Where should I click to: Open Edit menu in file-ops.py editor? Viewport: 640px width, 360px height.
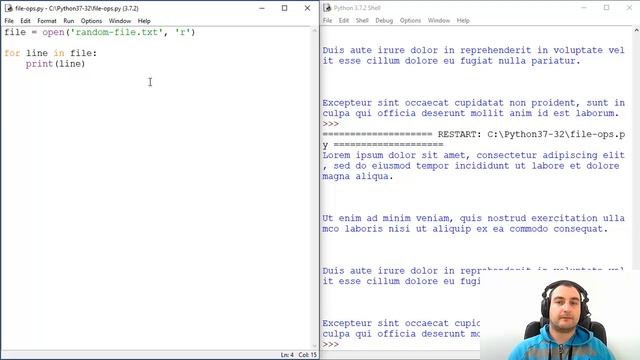click(x=25, y=21)
